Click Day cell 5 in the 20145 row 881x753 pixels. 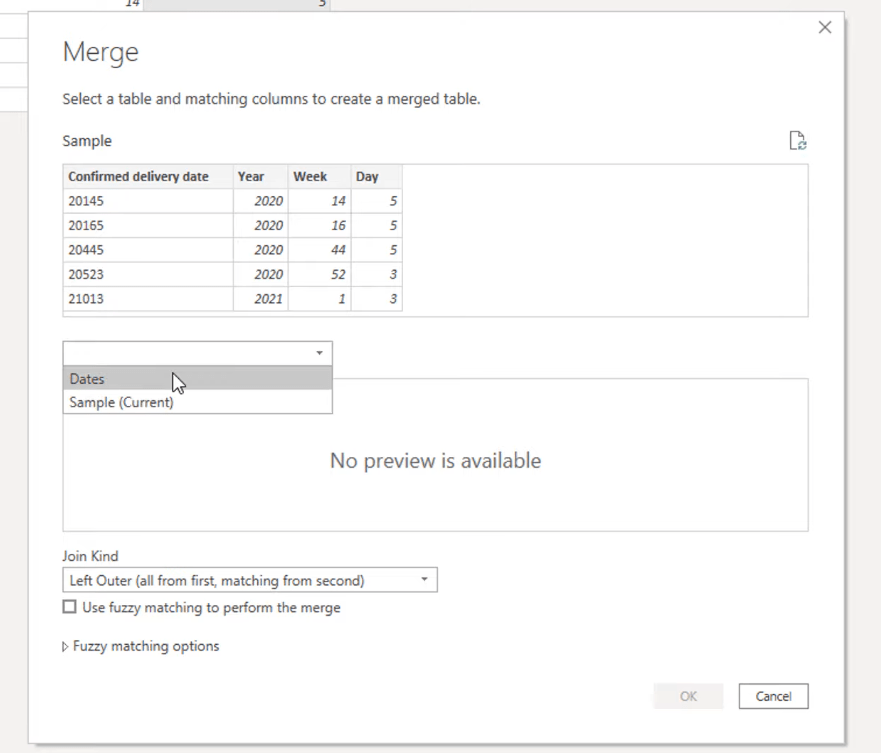(x=376, y=201)
